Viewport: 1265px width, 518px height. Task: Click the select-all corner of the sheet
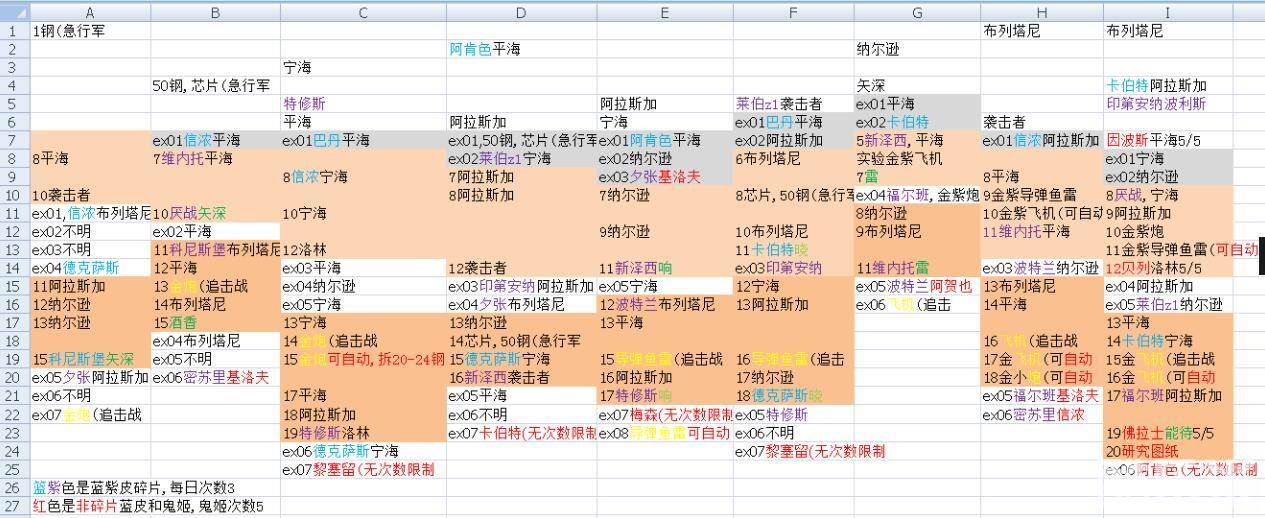[x=15, y=12]
